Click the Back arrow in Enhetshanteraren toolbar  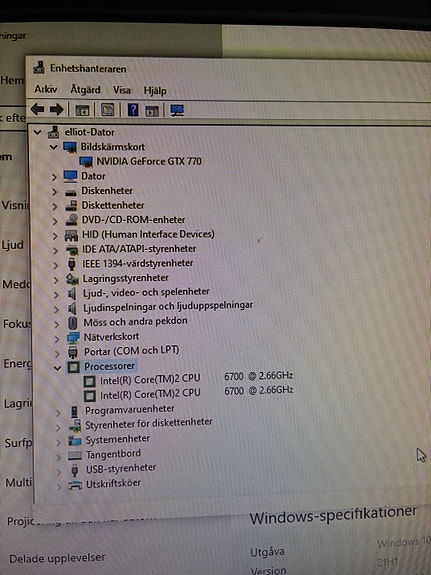37,109
